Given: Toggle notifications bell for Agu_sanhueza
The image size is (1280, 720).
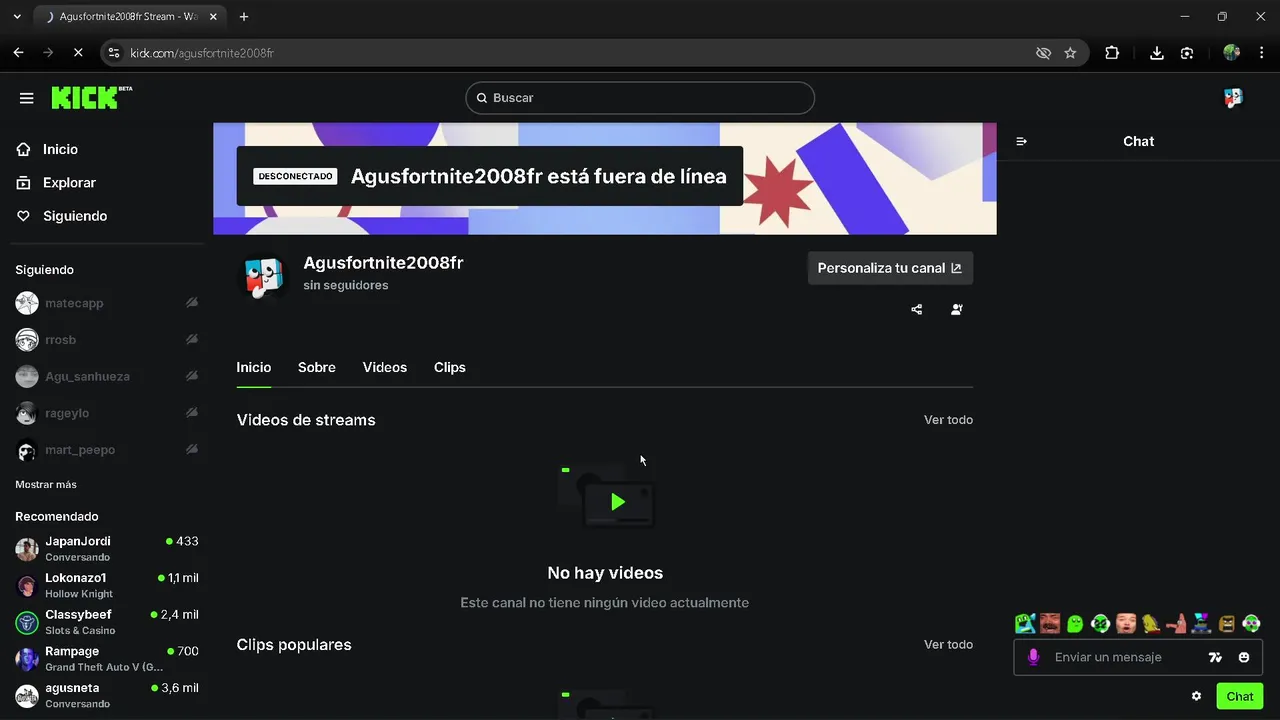Looking at the screenshot, I should click(x=191, y=376).
